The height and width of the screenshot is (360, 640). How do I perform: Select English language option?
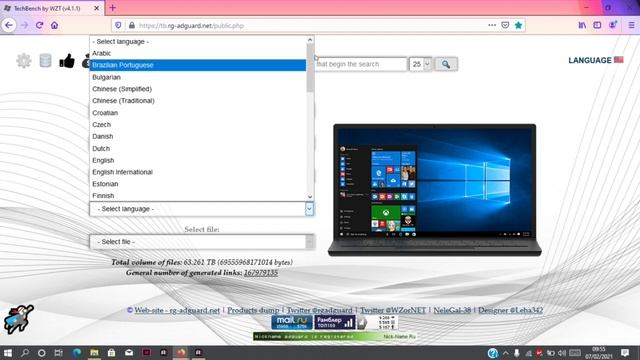coord(198,160)
